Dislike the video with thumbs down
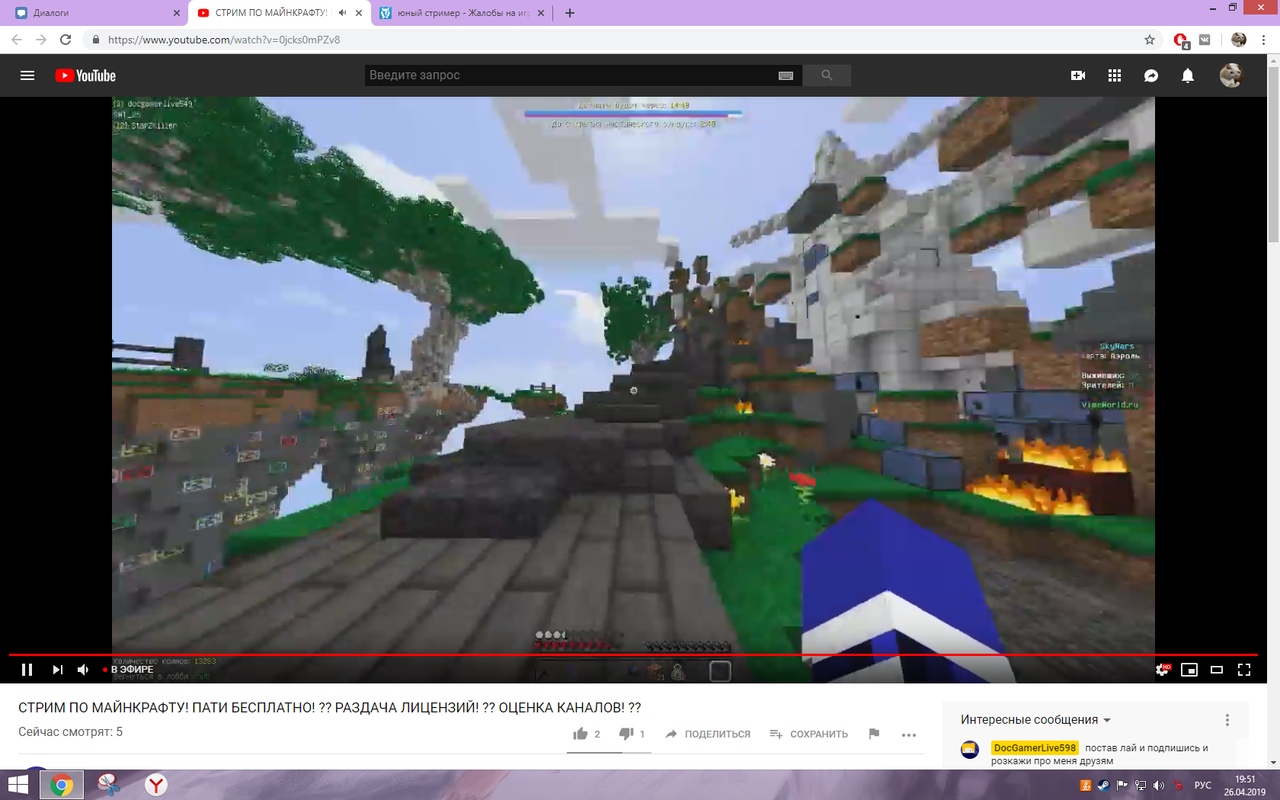This screenshot has width=1280, height=800. [x=627, y=734]
